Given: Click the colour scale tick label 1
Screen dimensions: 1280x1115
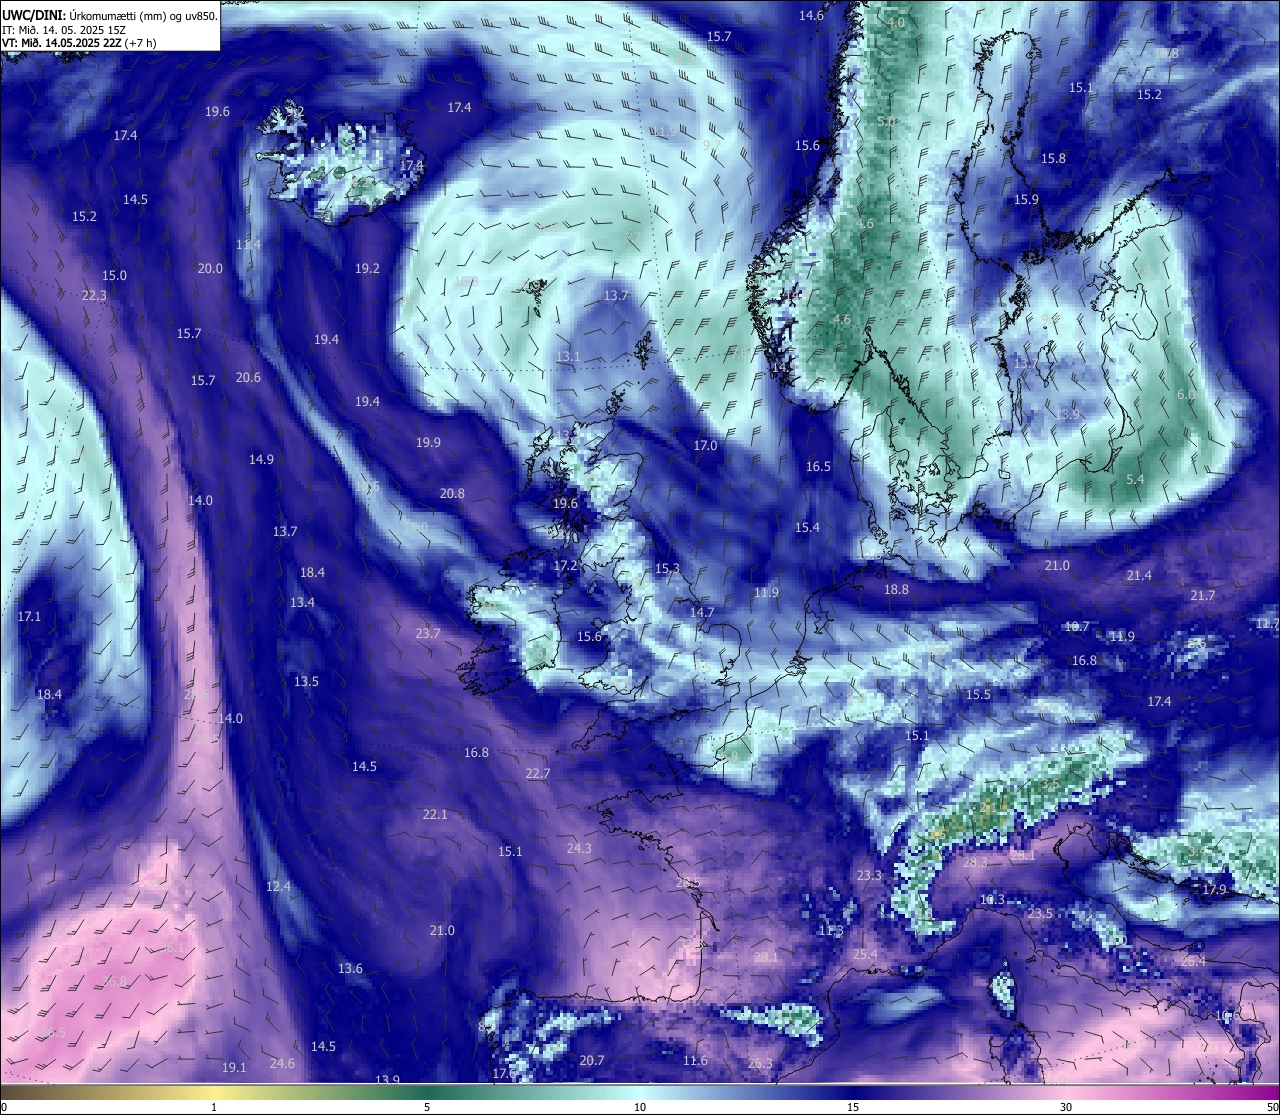Looking at the screenshot, I should coord(214,1107).
